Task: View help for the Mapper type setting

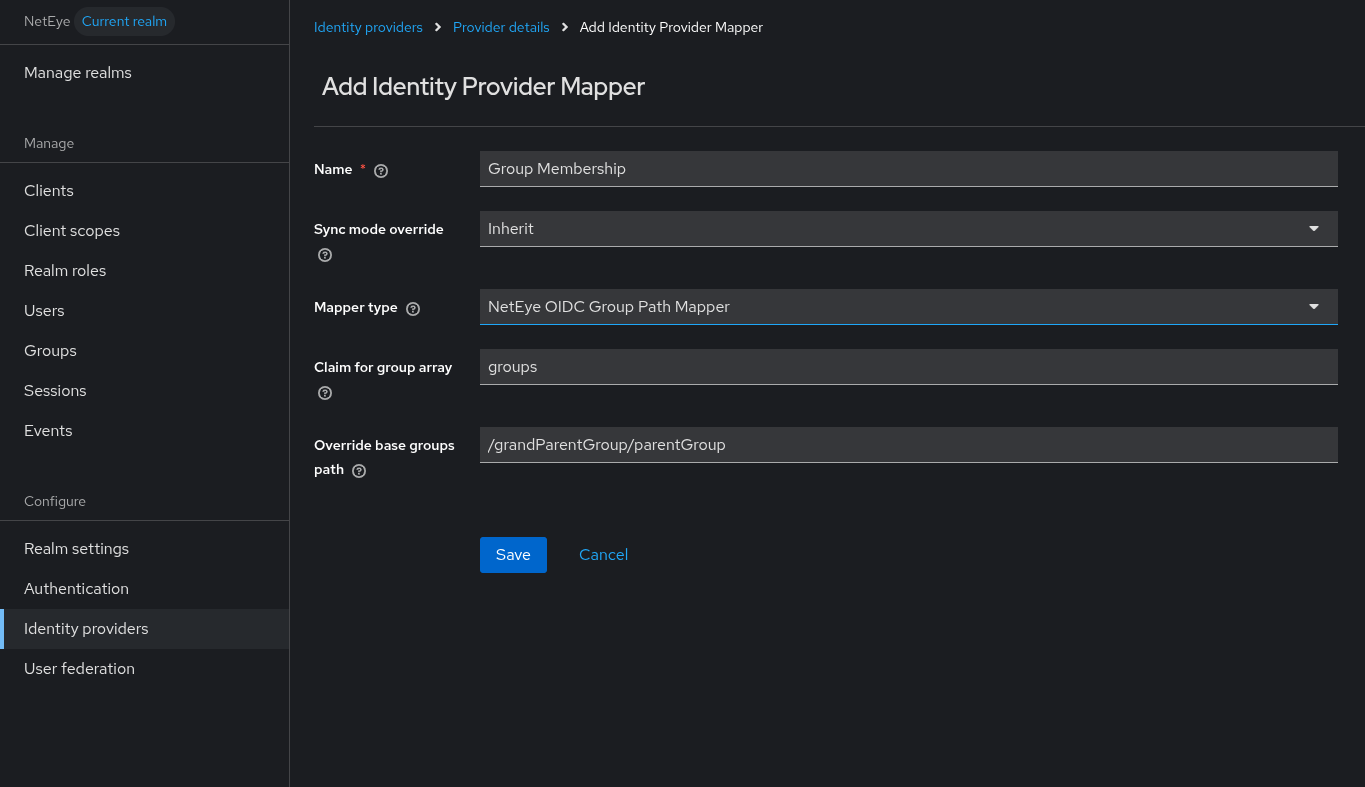Action: (x=412, y=308)
